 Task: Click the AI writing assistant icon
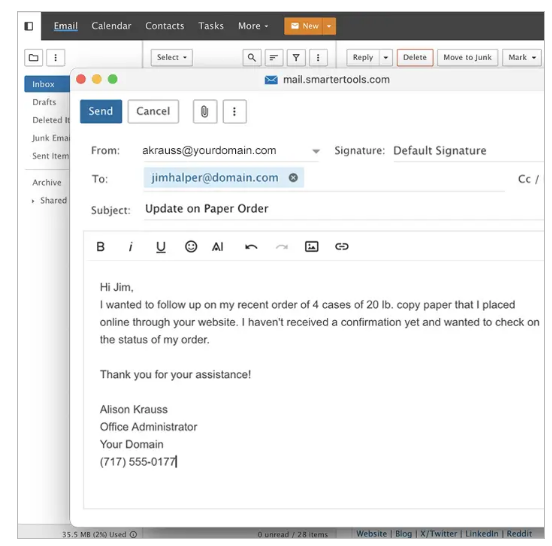[218, 247]
